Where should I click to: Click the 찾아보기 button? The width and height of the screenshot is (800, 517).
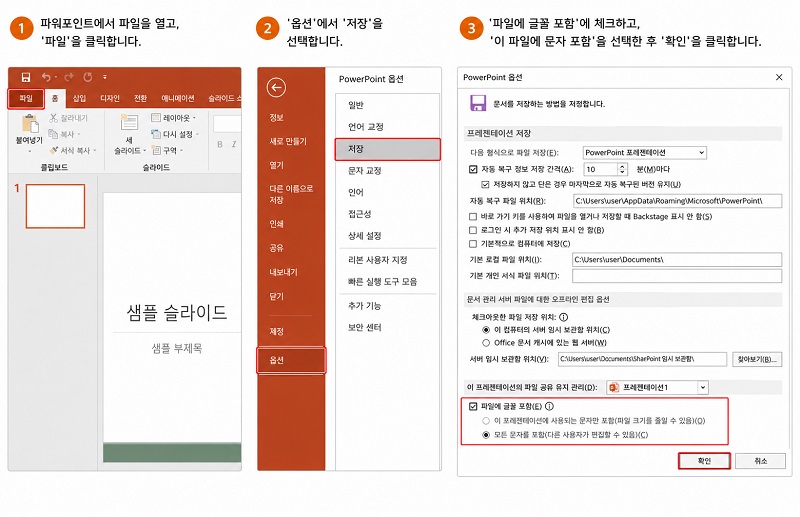757,359
